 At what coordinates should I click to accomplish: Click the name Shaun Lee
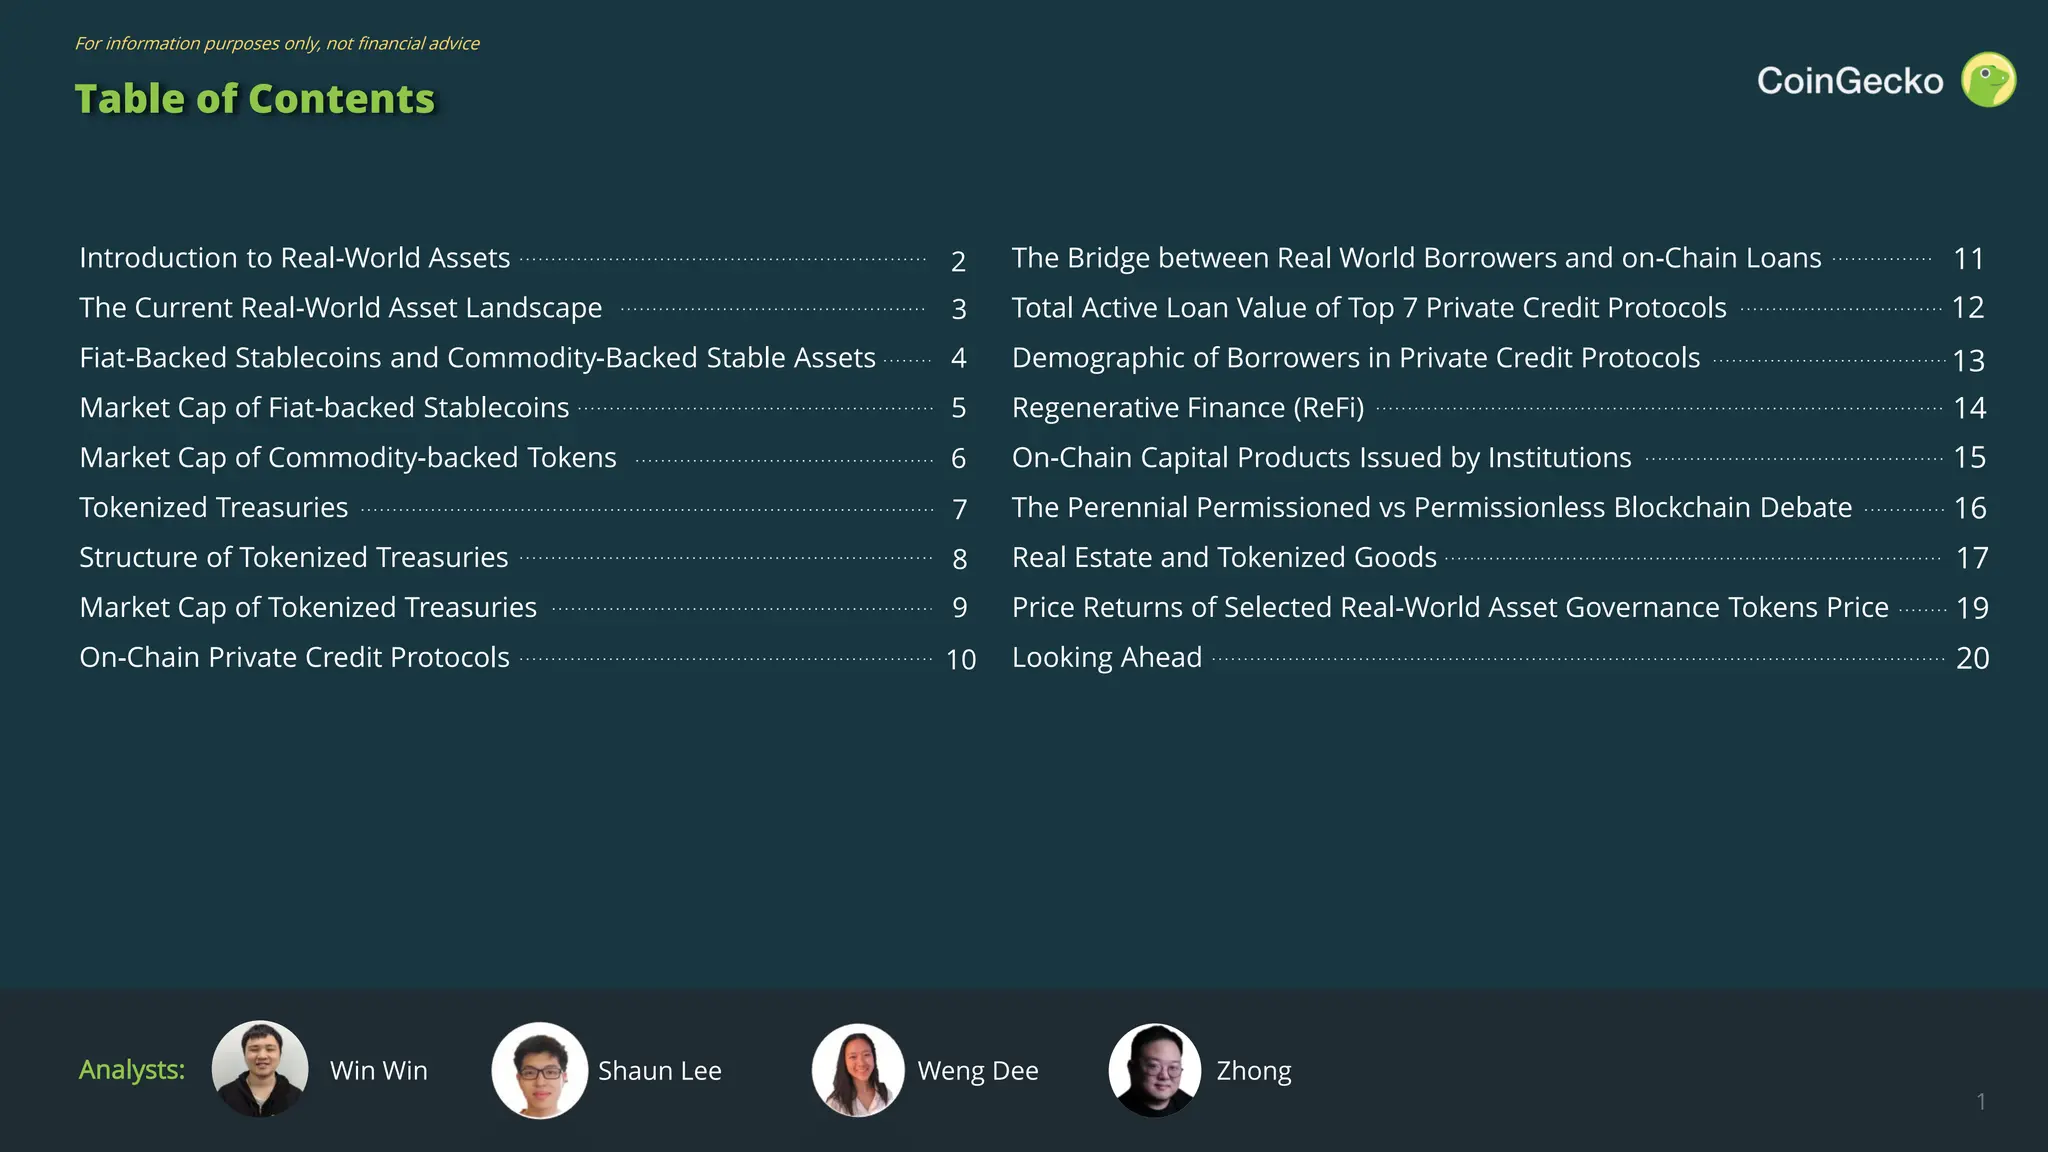660,1070
